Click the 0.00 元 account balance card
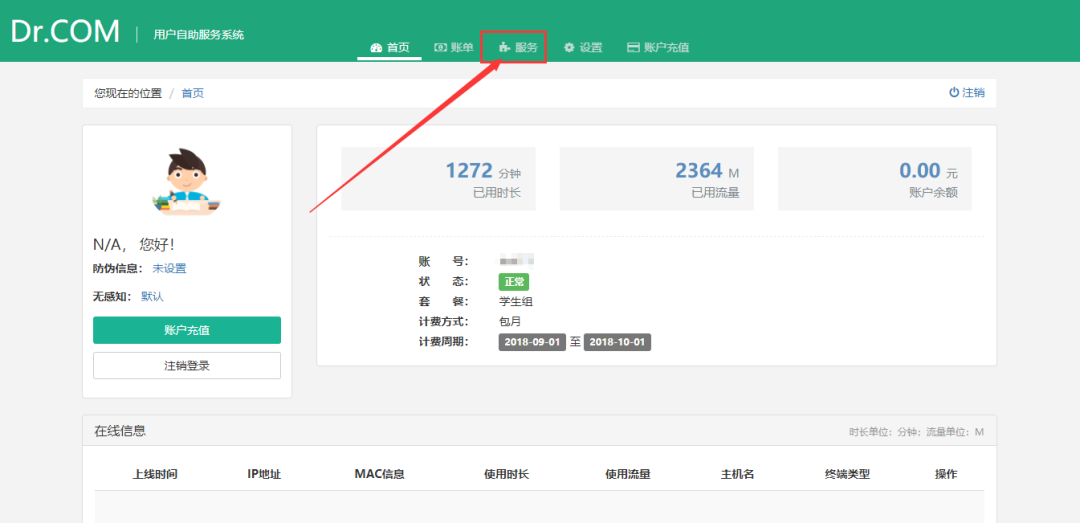This screenshot has width=1080, height=523. [874, 179]
